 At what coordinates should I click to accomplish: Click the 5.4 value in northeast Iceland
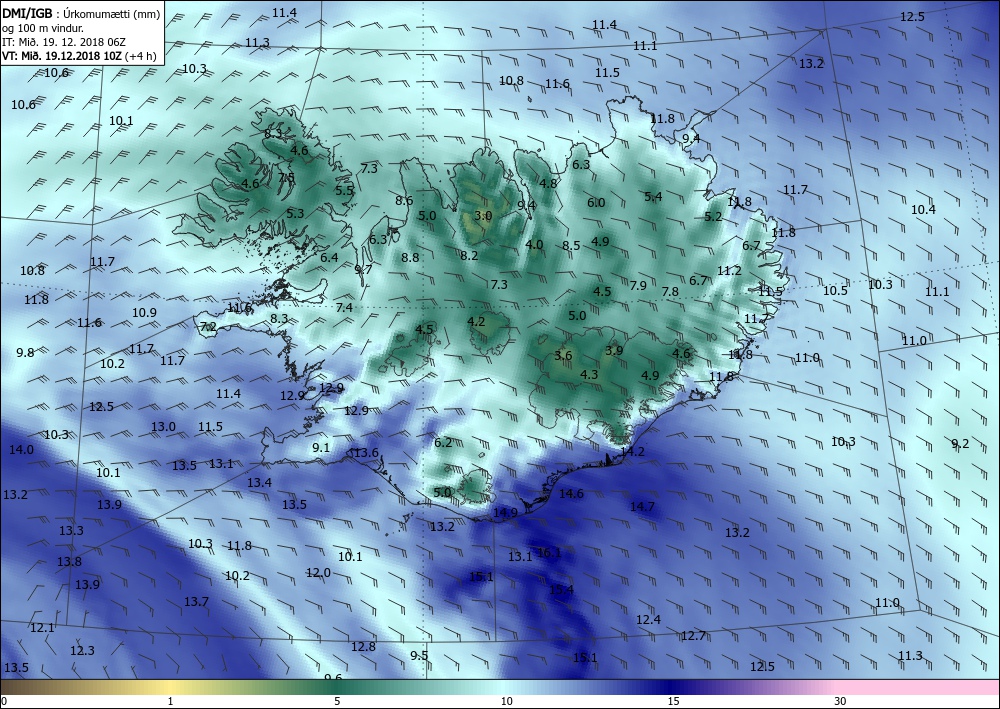pos(653,196)
